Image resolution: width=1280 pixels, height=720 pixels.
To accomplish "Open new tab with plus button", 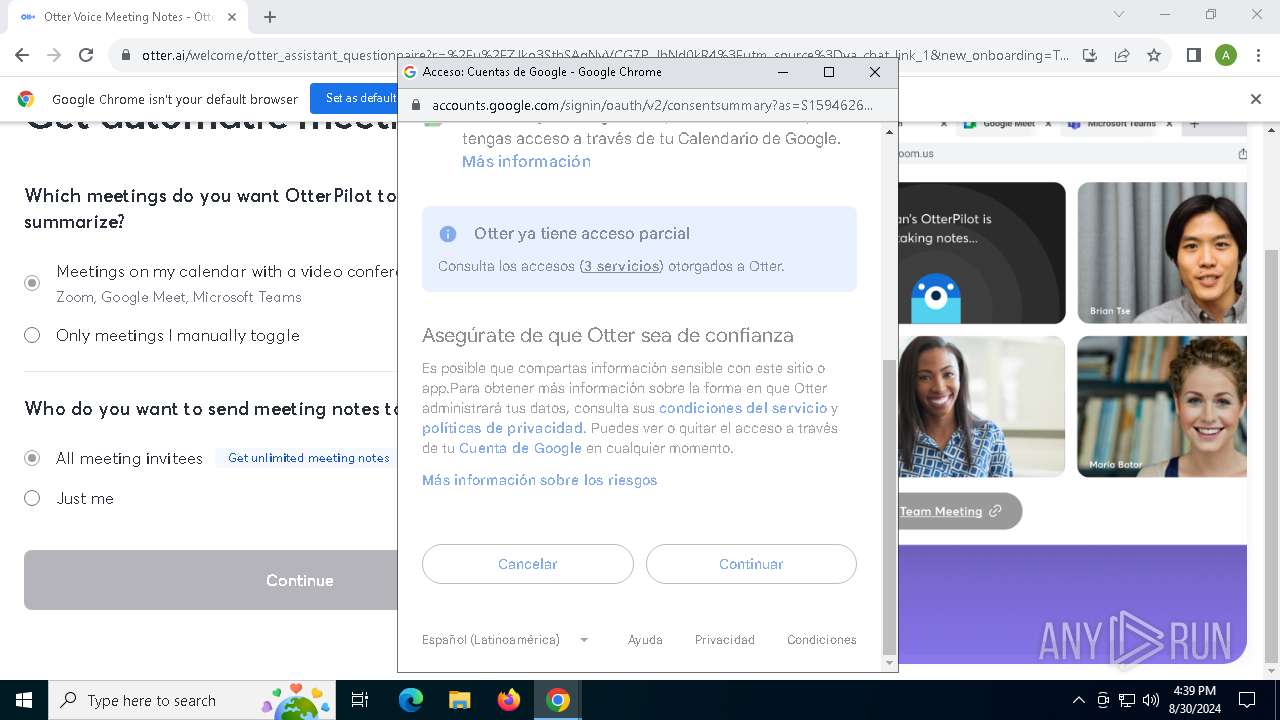I will [270, 17].
